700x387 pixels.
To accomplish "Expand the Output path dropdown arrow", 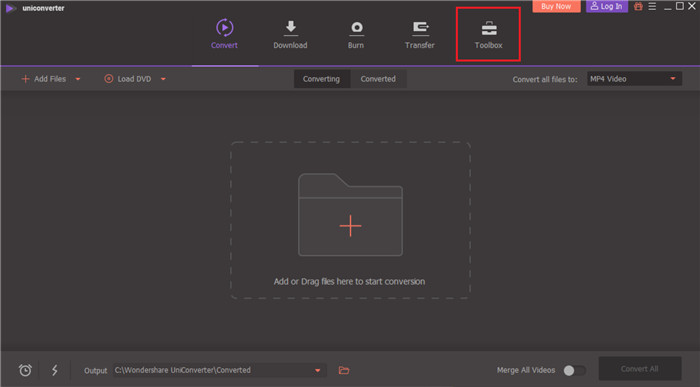I will tap(317, 370).
